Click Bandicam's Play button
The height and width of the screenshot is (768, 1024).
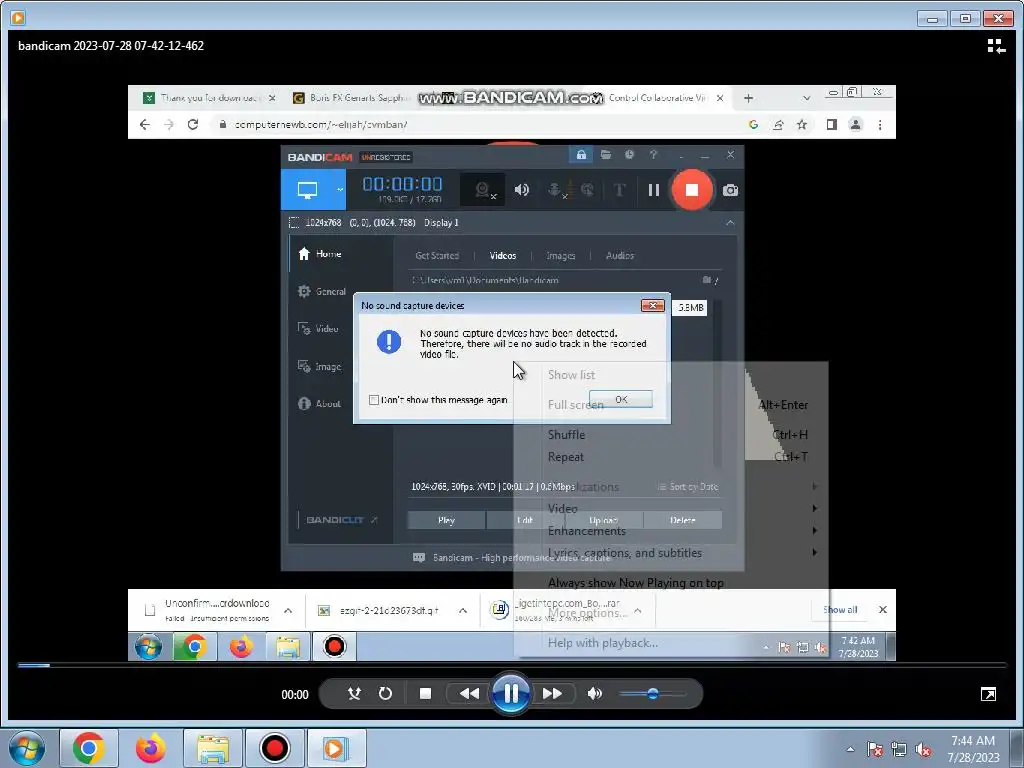(x=447, y=520)
